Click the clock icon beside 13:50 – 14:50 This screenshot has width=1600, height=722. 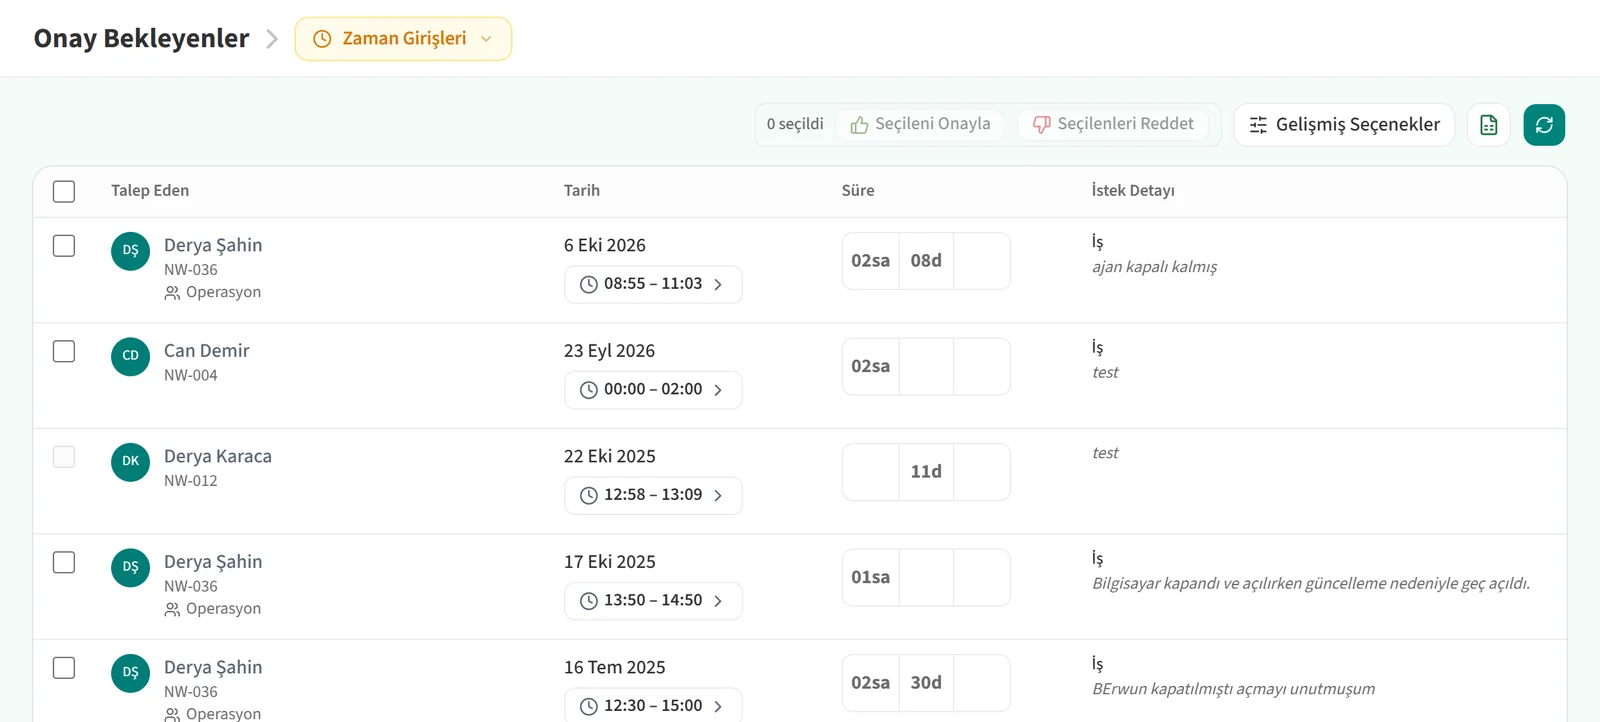pyautogui.click(x=589, y=601)
